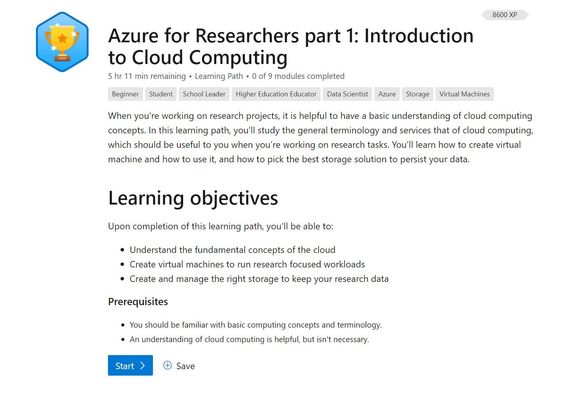
Task: Save this learning path to collection
Action: click(x=179, y=366)
